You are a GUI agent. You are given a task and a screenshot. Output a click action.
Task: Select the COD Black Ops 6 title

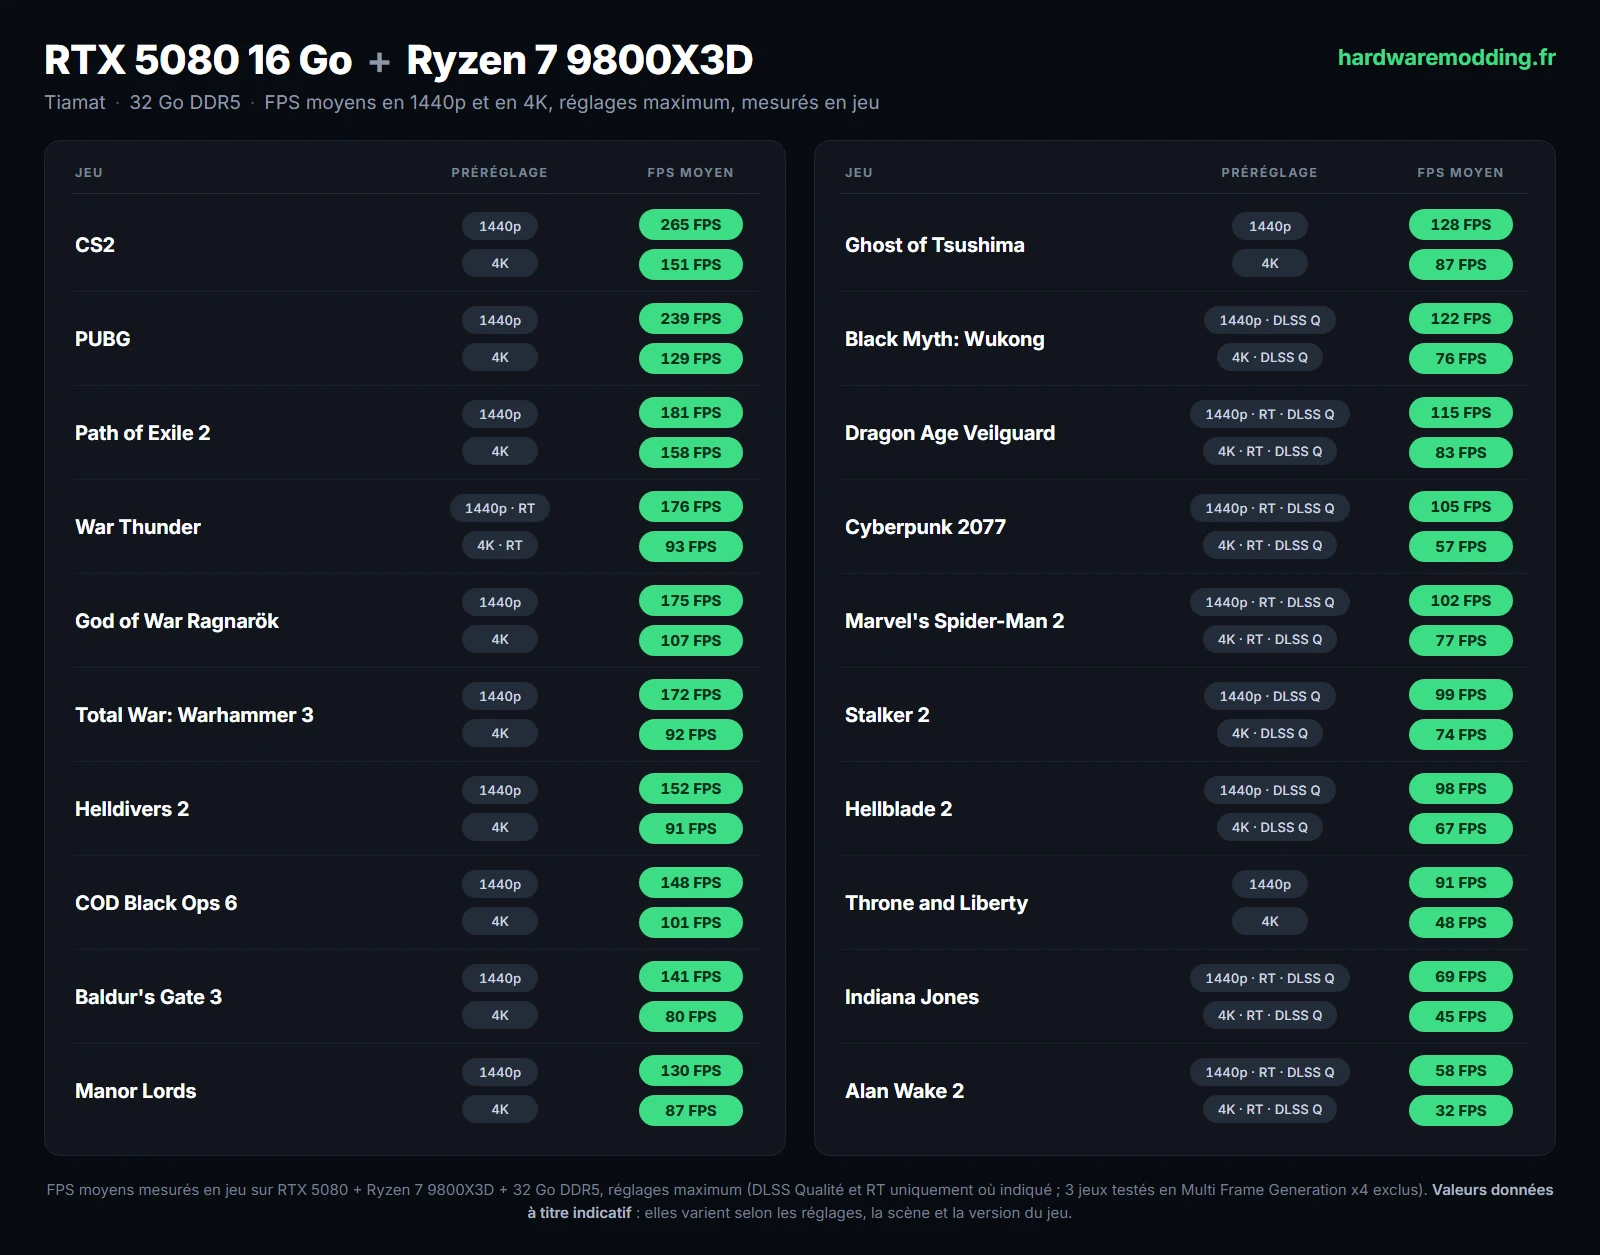click(x=156, y=903)
